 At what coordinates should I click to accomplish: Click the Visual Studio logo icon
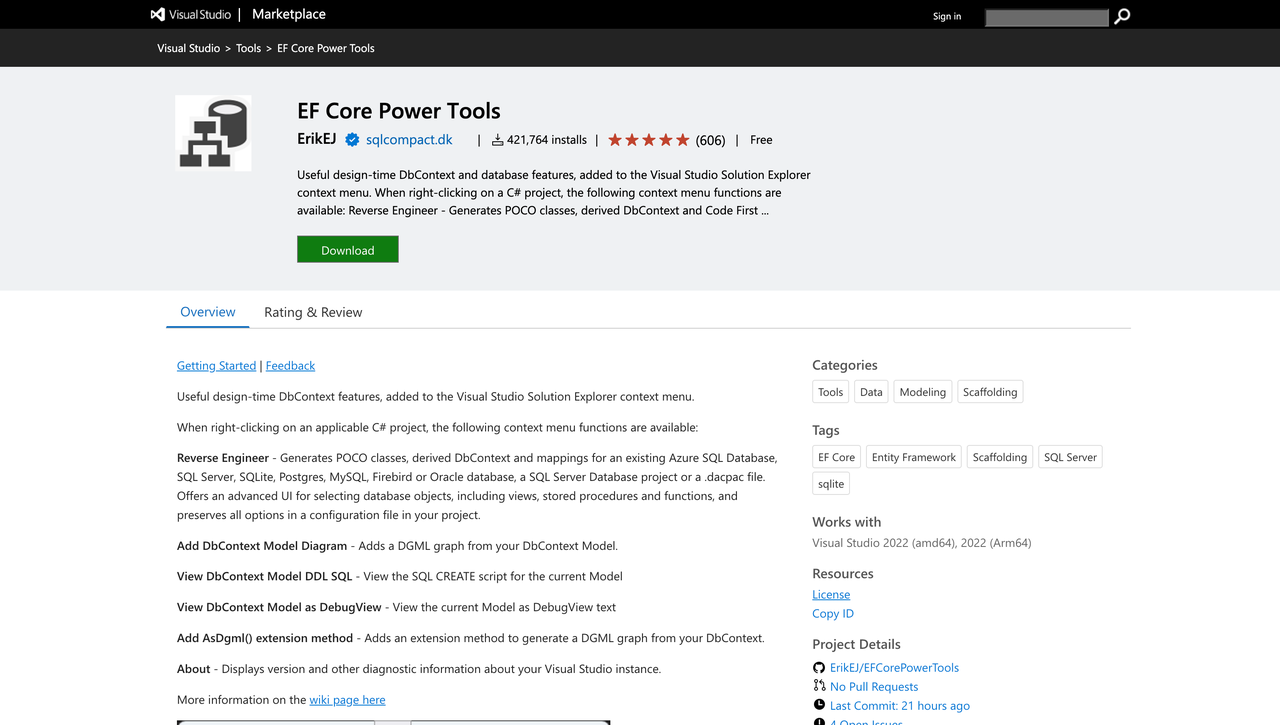[157, 15]
